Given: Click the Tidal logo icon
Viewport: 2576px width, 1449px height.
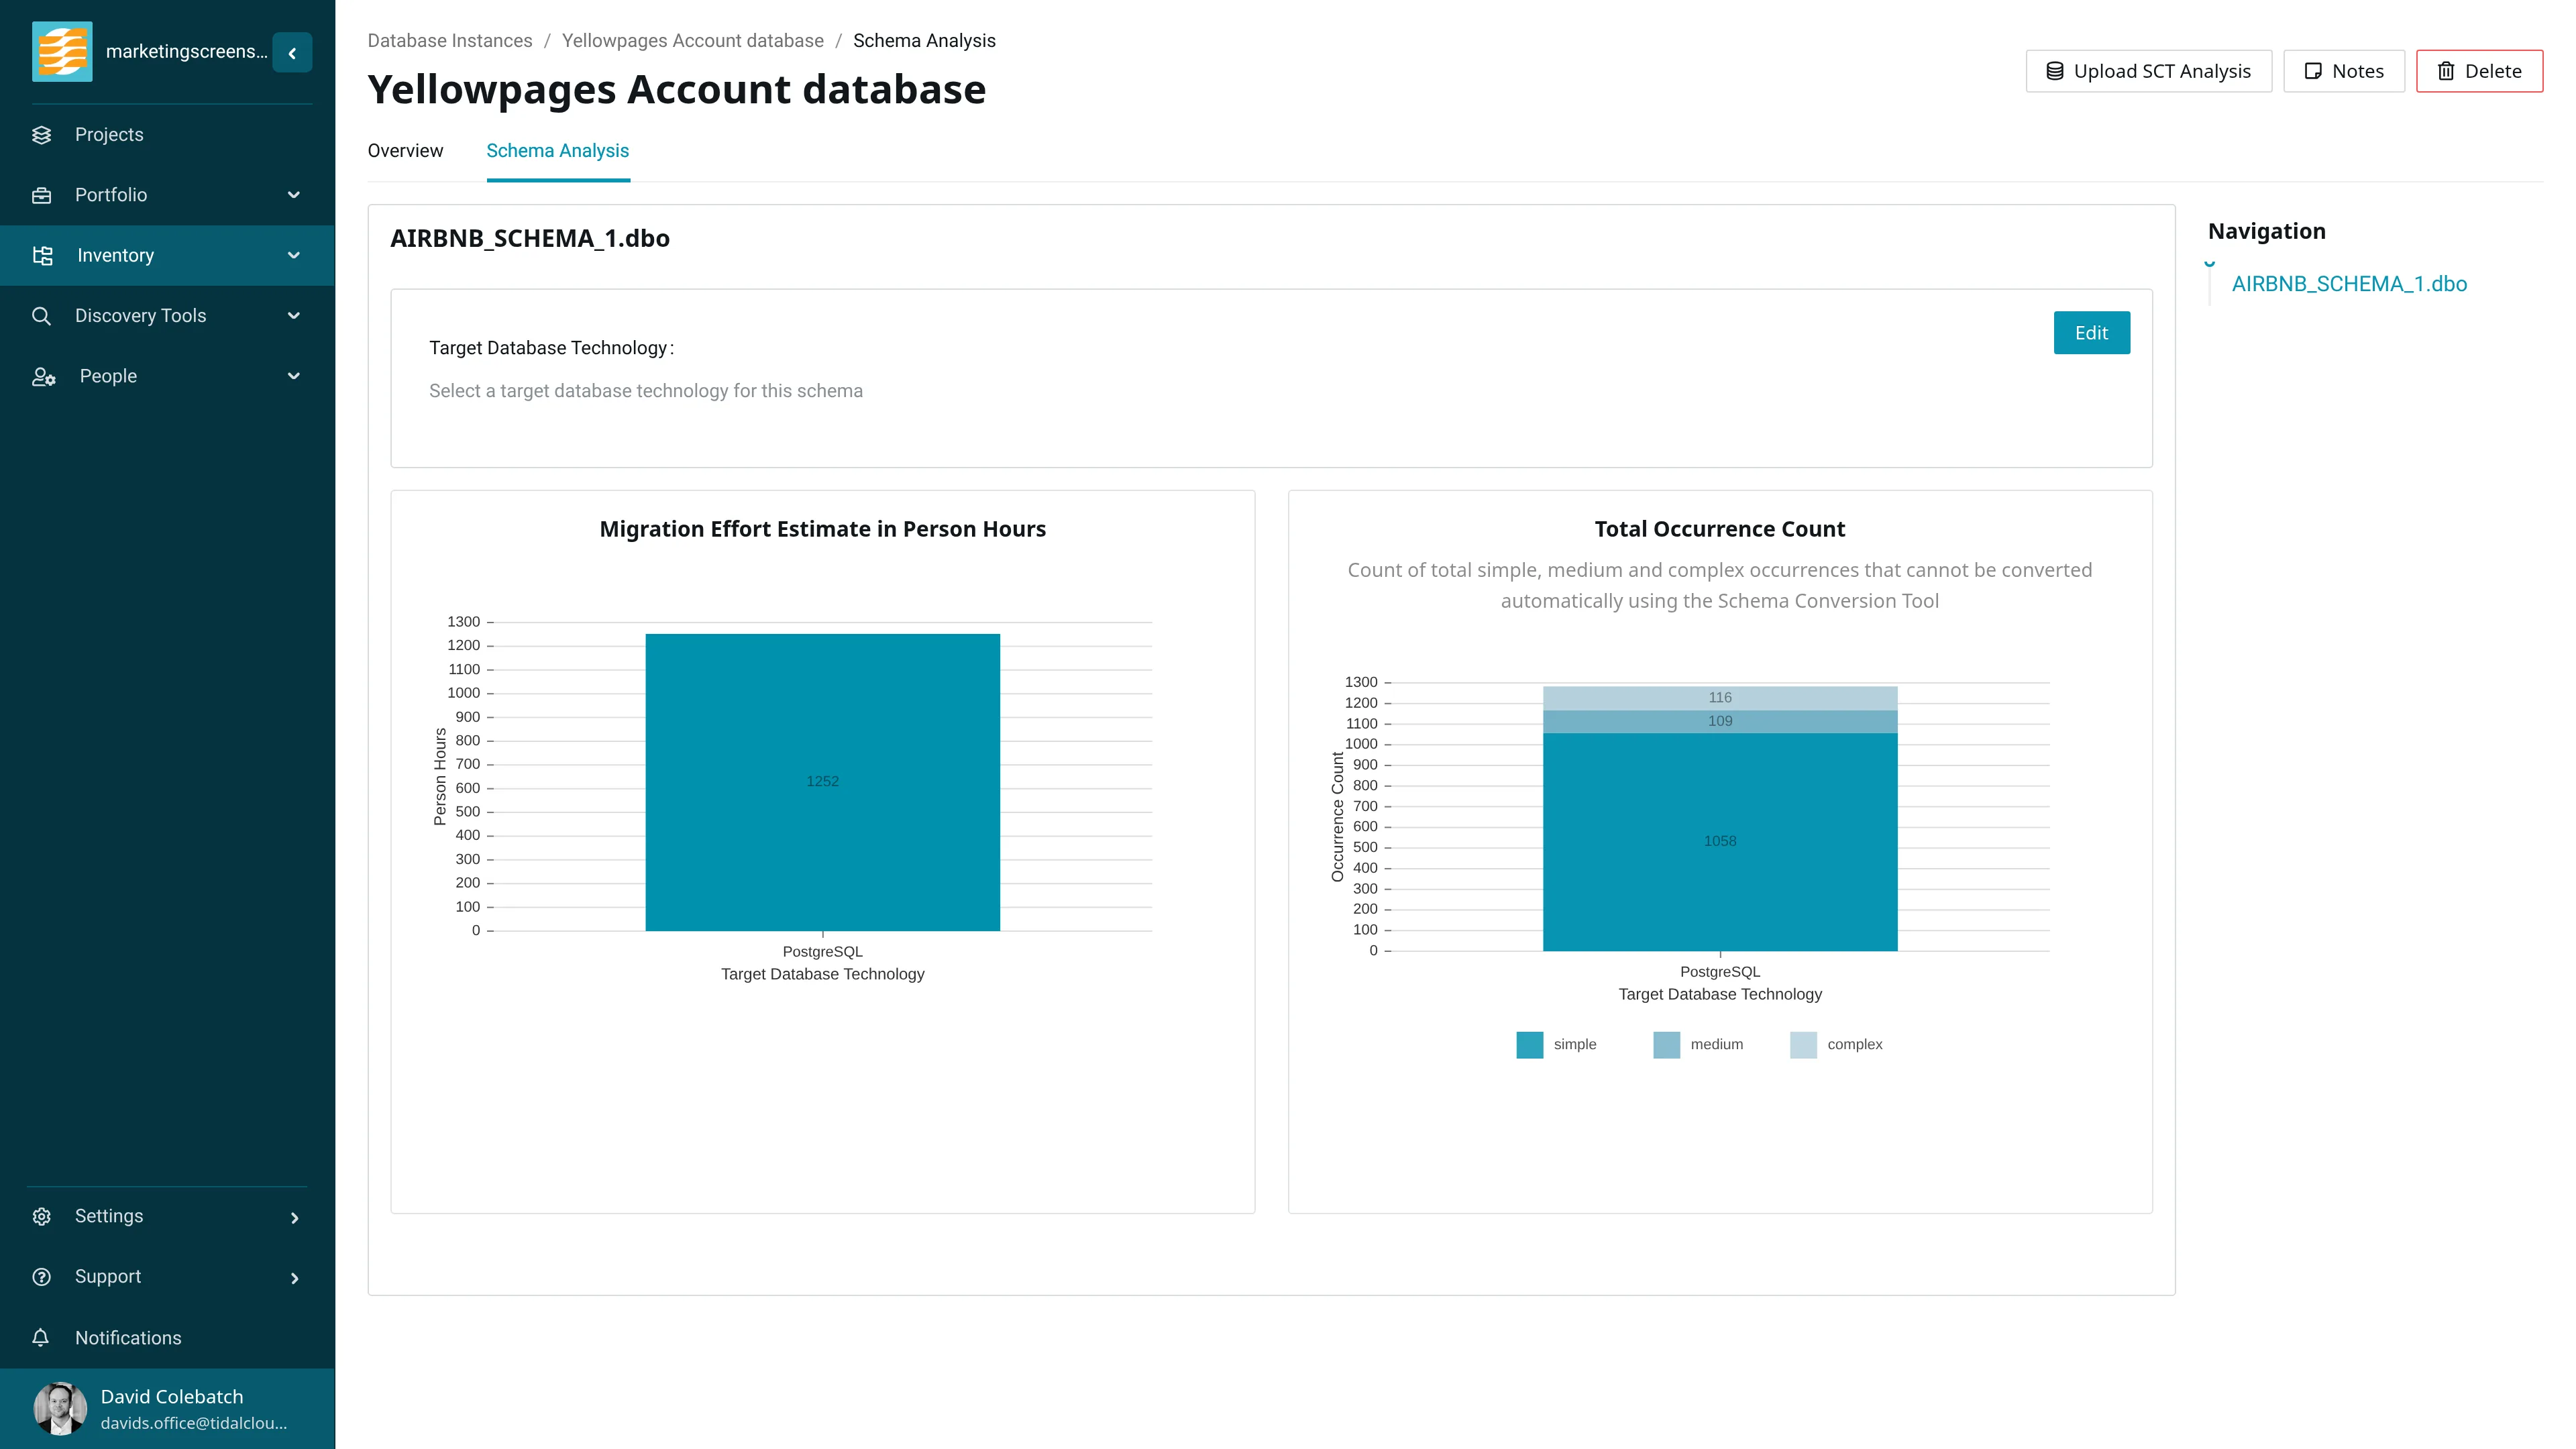Looking at the screenshot, I should (x=62, y=52).
